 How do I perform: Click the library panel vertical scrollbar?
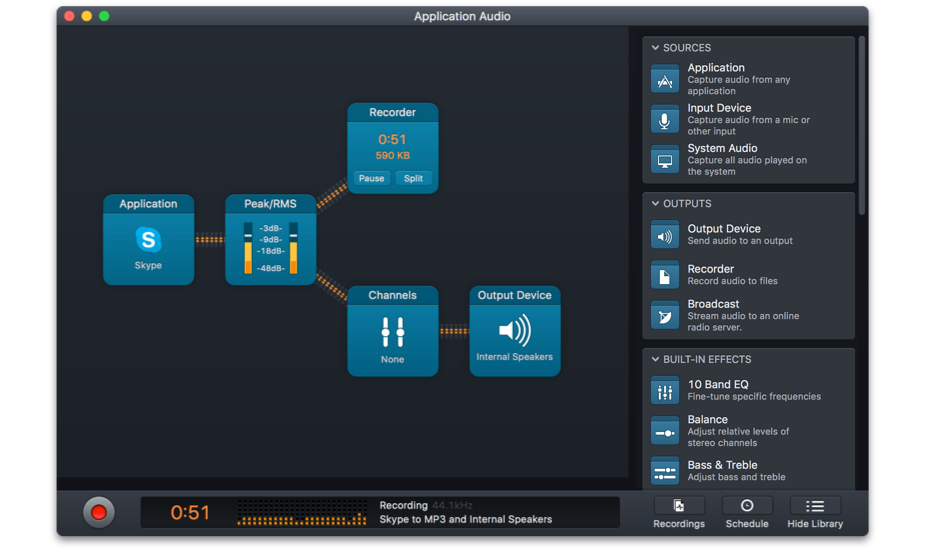tap(862, 125)
